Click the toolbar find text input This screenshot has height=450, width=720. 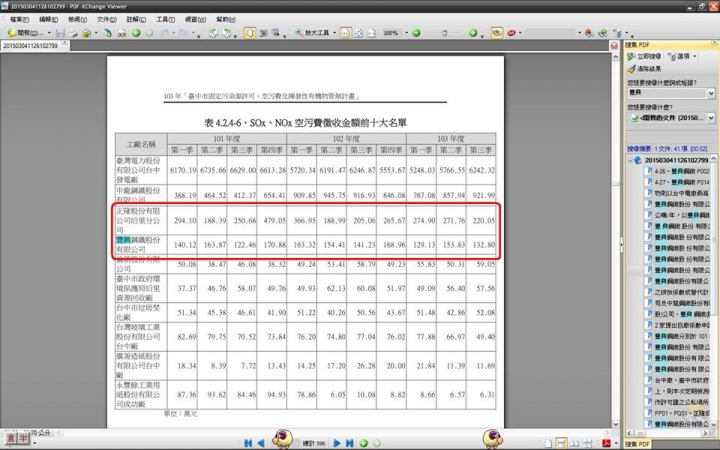coord(550,33)
